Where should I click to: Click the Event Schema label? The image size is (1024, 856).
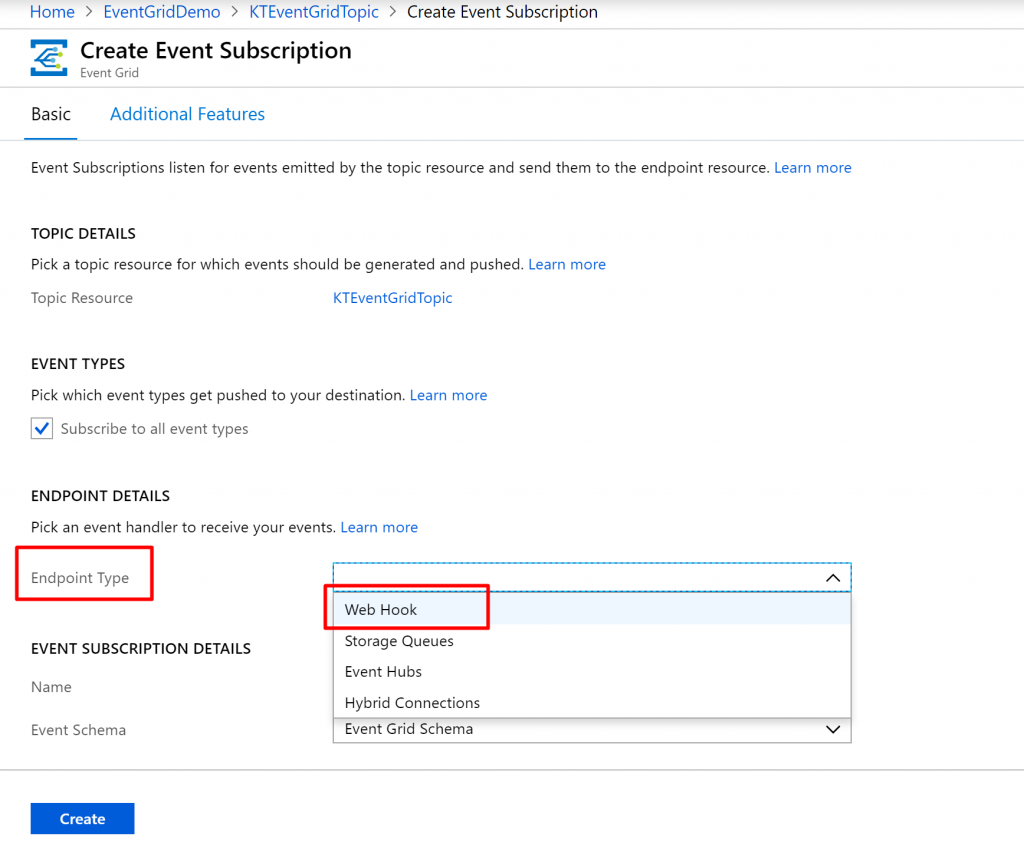point(78,730)
